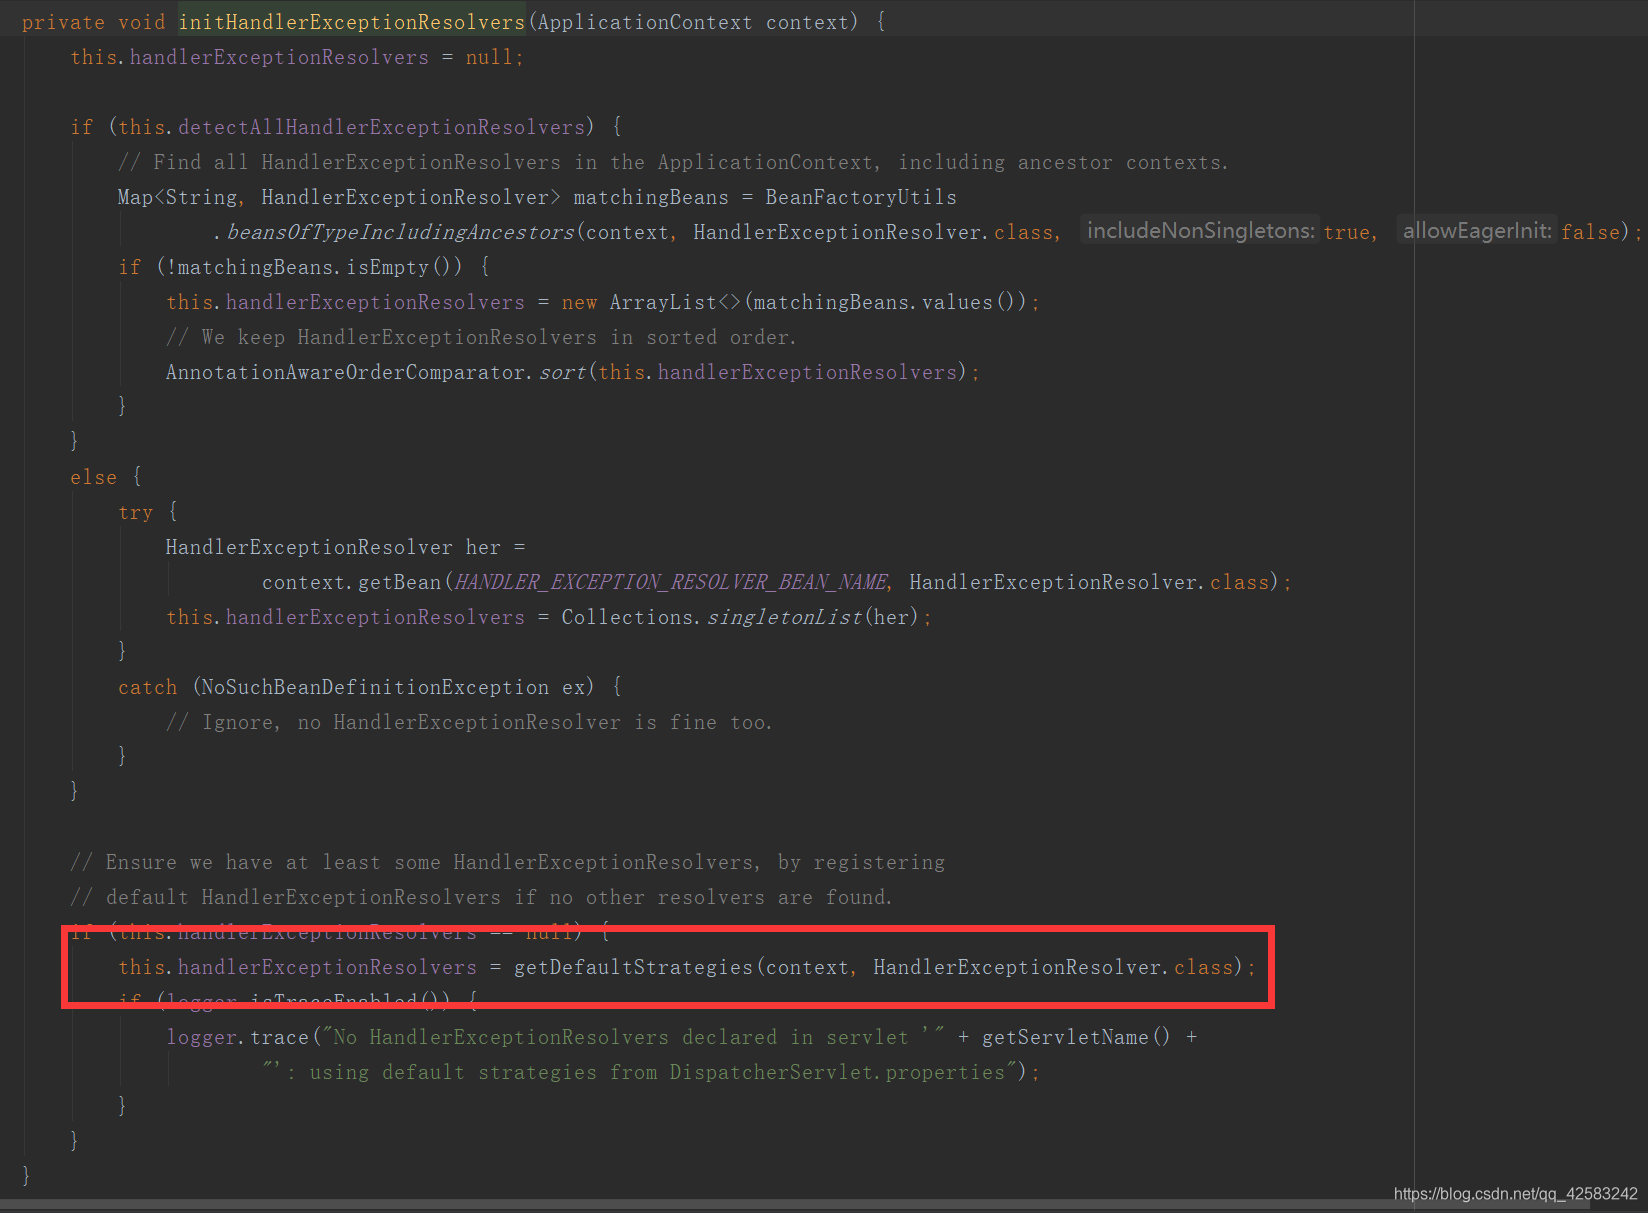Click 'logger.trace' call

(237, 1037)
